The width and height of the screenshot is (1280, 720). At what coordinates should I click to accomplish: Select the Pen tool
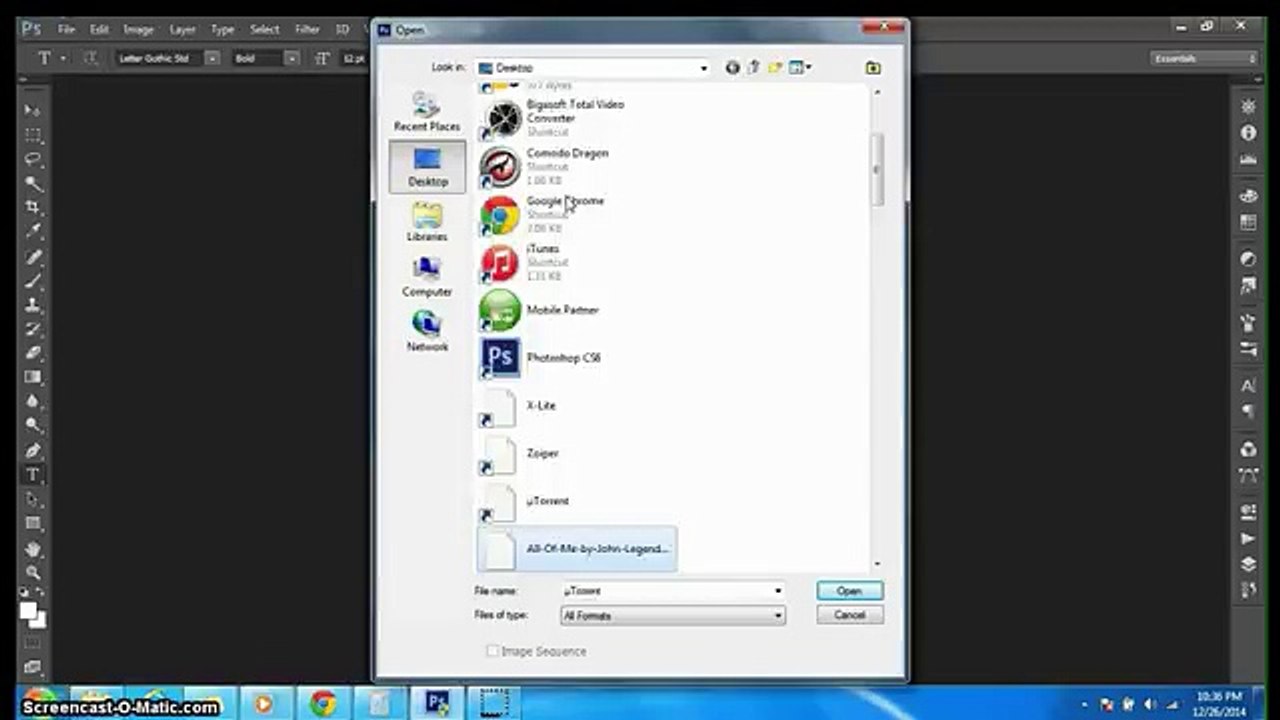click(x=33, y=451)
